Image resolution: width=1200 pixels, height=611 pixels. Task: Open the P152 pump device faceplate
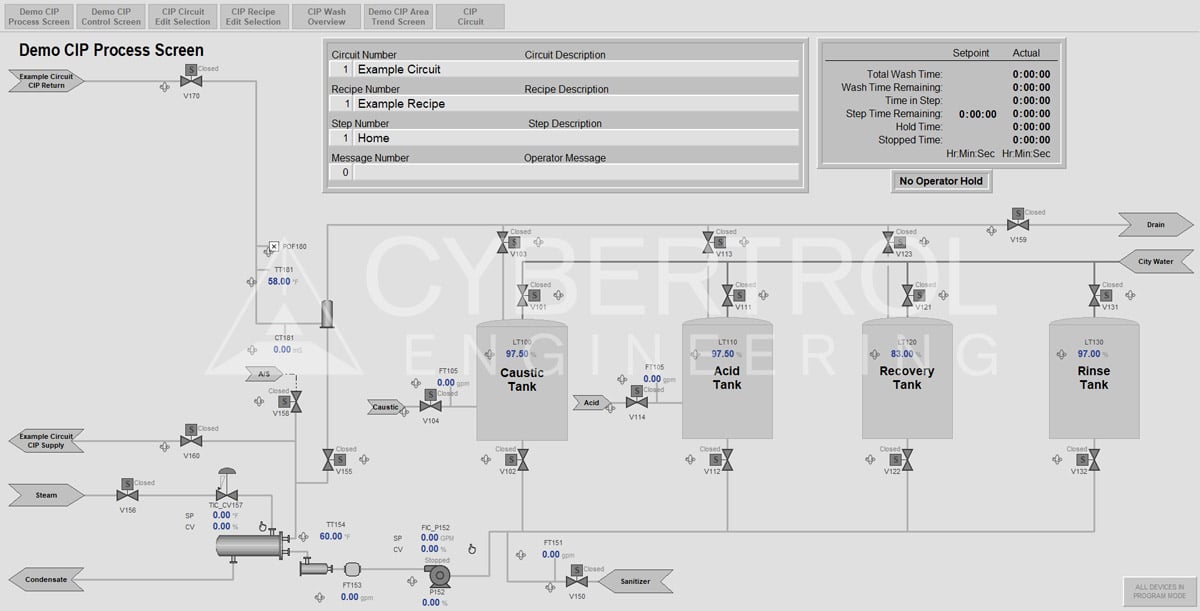(x=438, y=577)
